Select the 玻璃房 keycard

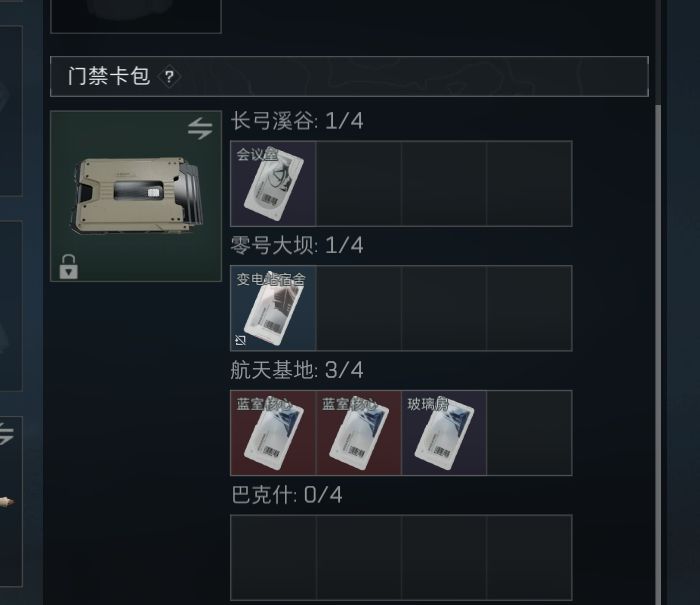coord(444,433)
